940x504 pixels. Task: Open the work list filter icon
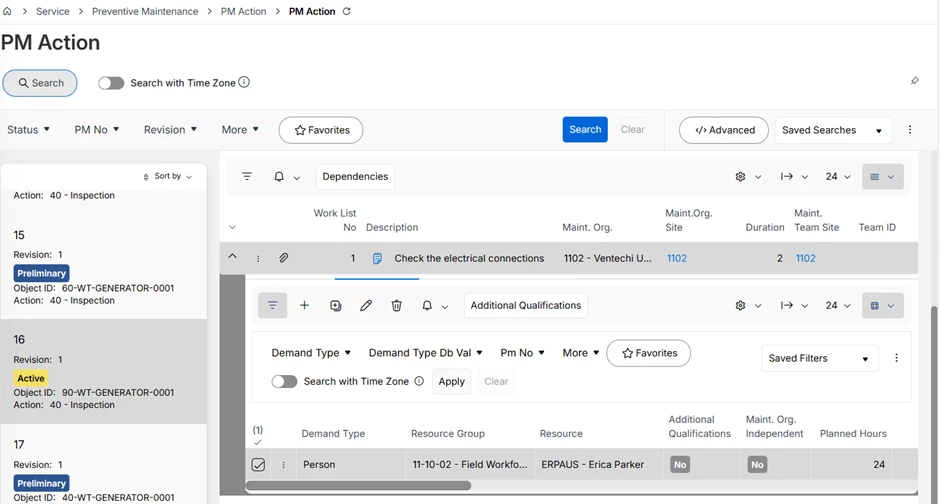point(247,176)
